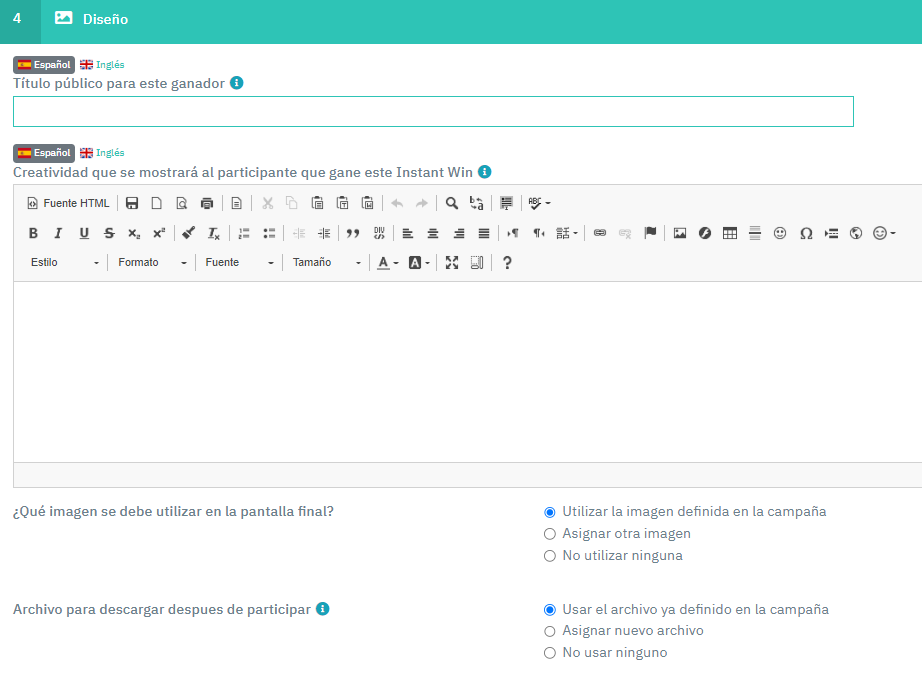The image size is (922, 690).
Task: Apply subscript formatting
Action: [x=134, y=234]
